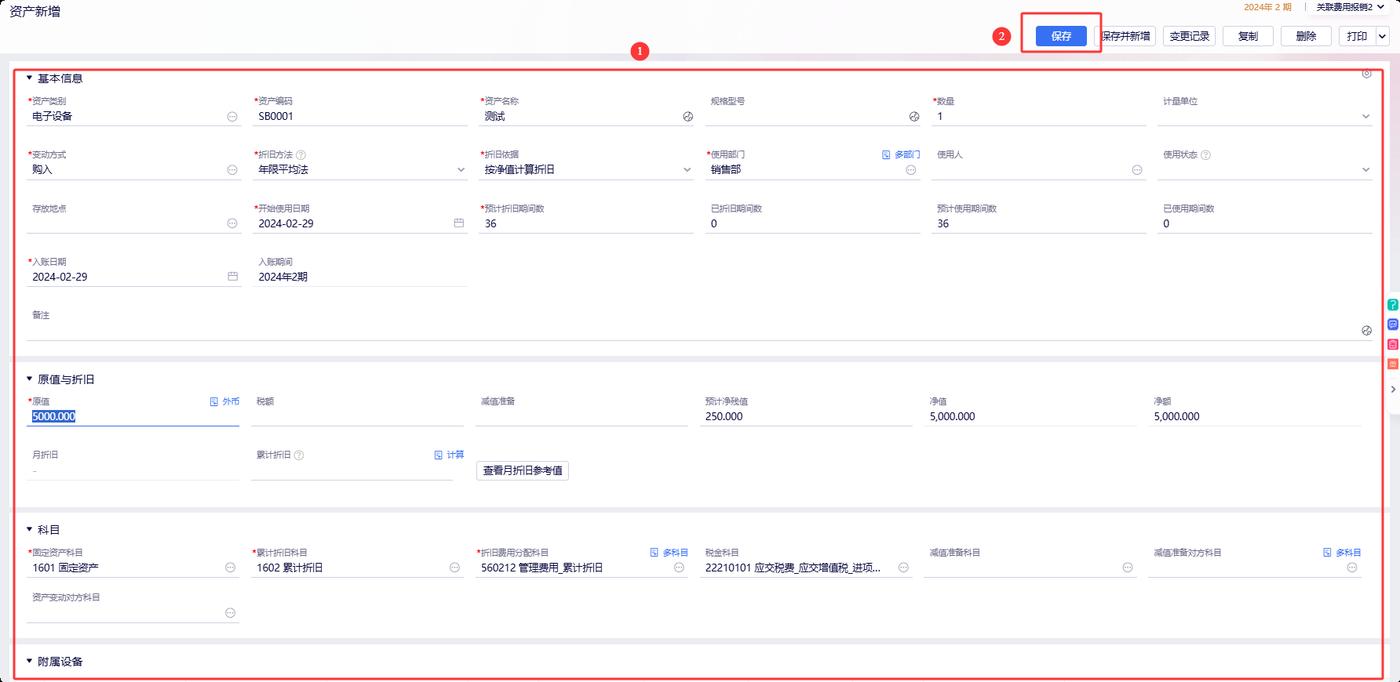Screen dimensions: 1400x682
Task: Open the 折旧费用分配科目 lookup ellipsis icon
Action: [680, 568]
